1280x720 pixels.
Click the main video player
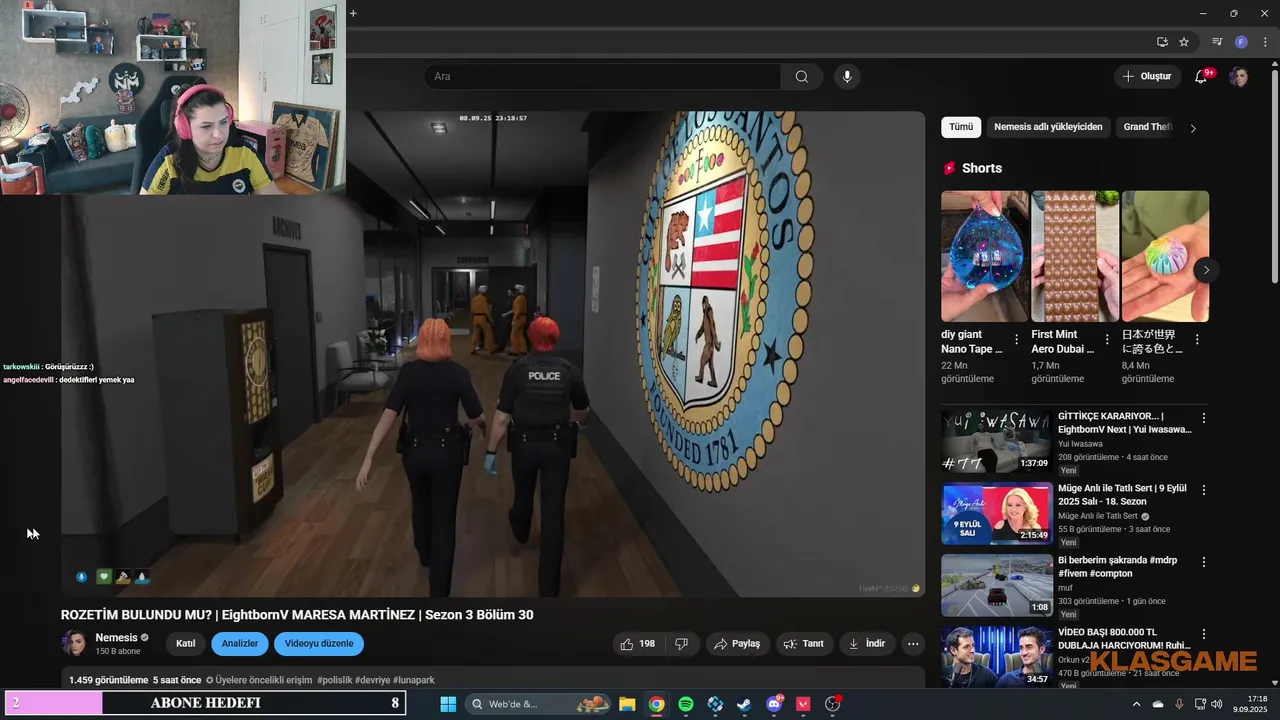[x=493, y=354]
